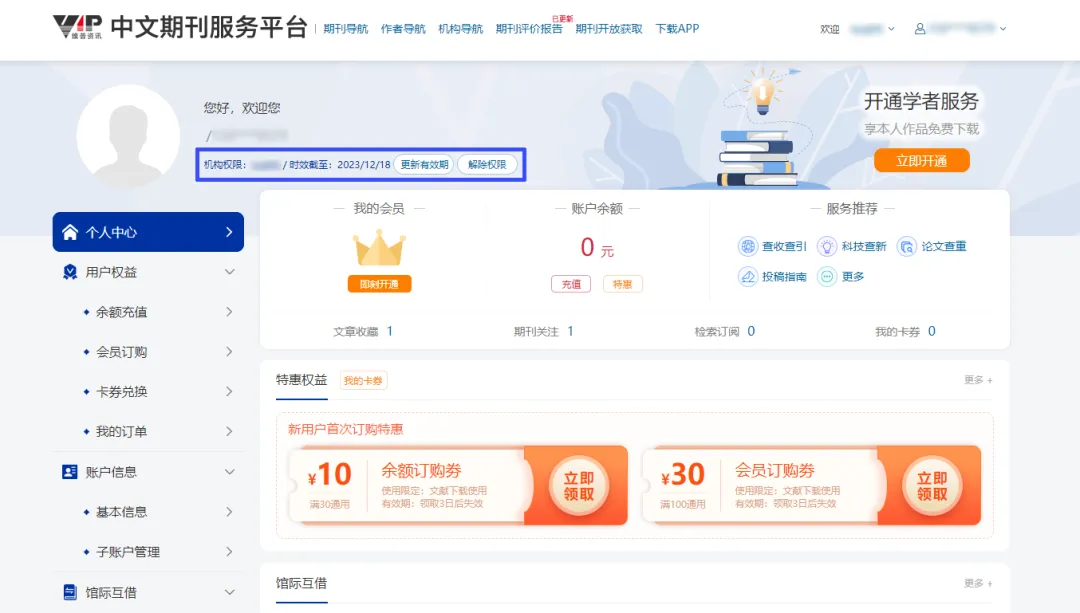Viewport: 1080px width, 613px height.
Task: Select 个人中心 in the sidebar
Action: (x=148, y=232)
